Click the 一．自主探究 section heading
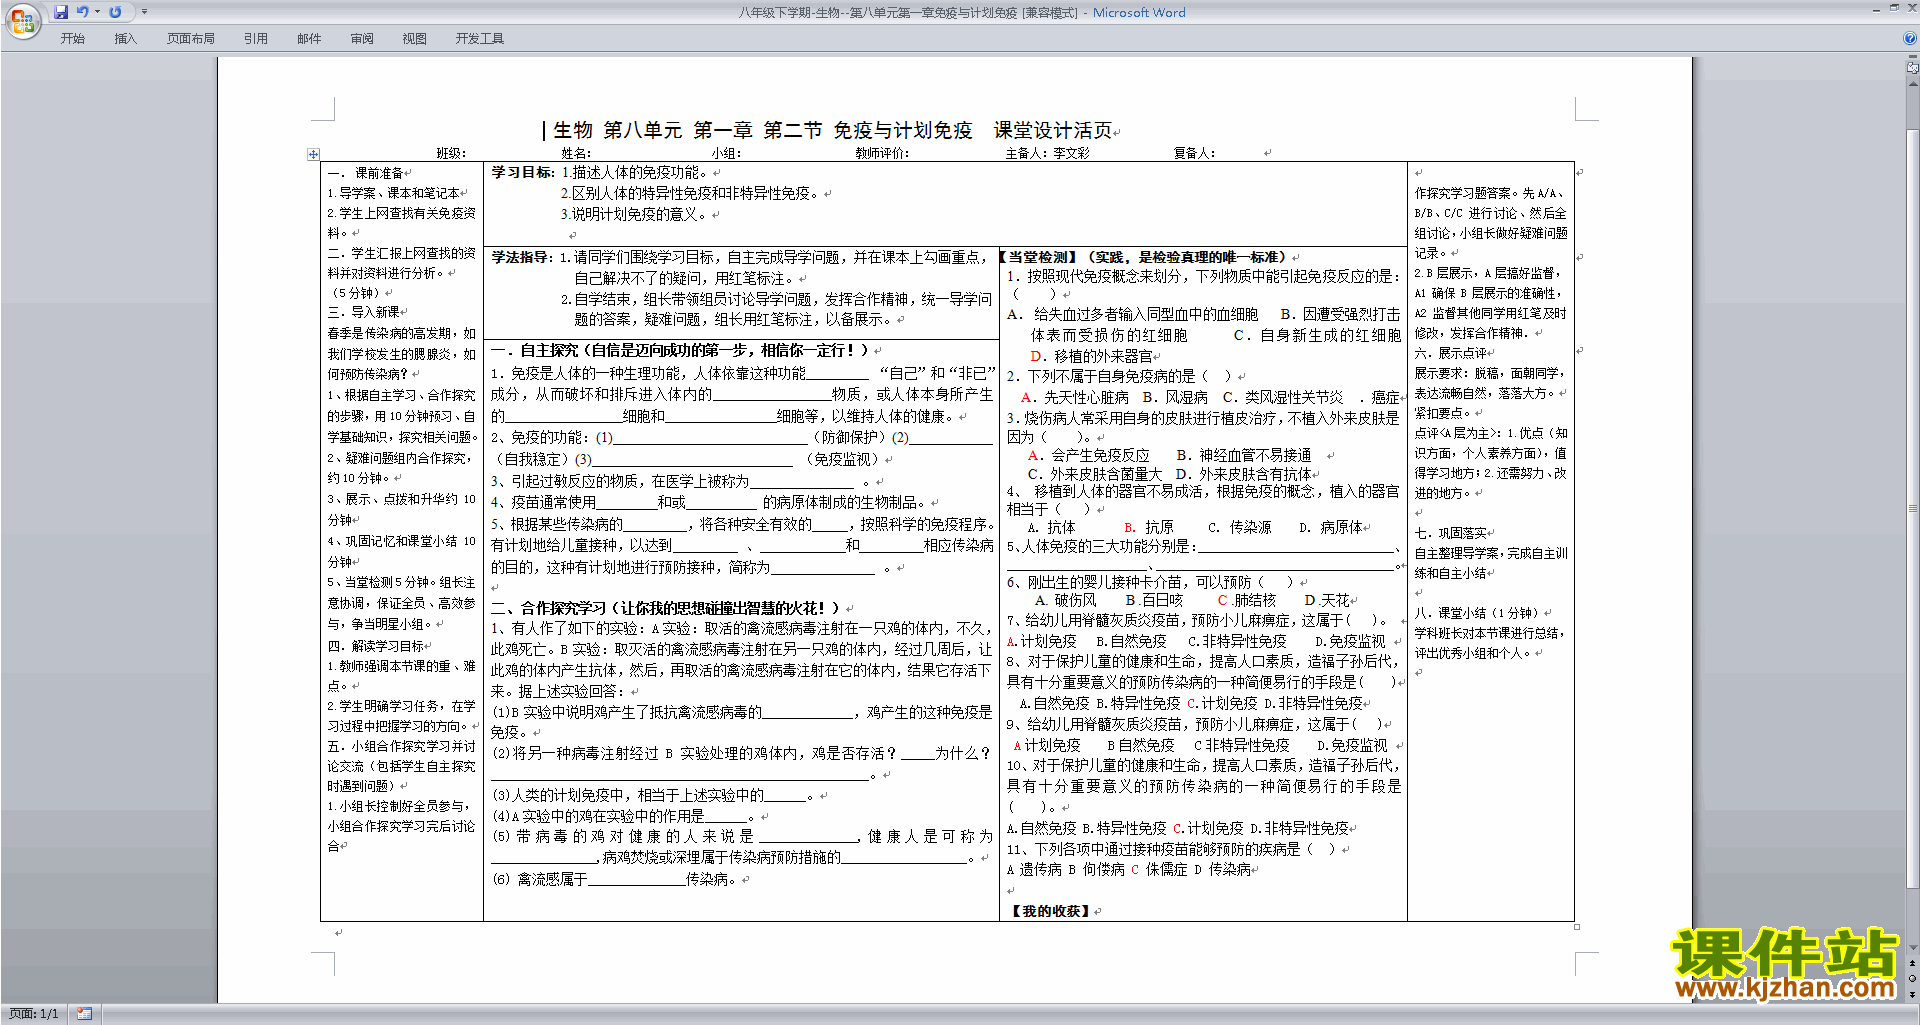This screenshot has height=1025, width=1920. tap(680, 350)
